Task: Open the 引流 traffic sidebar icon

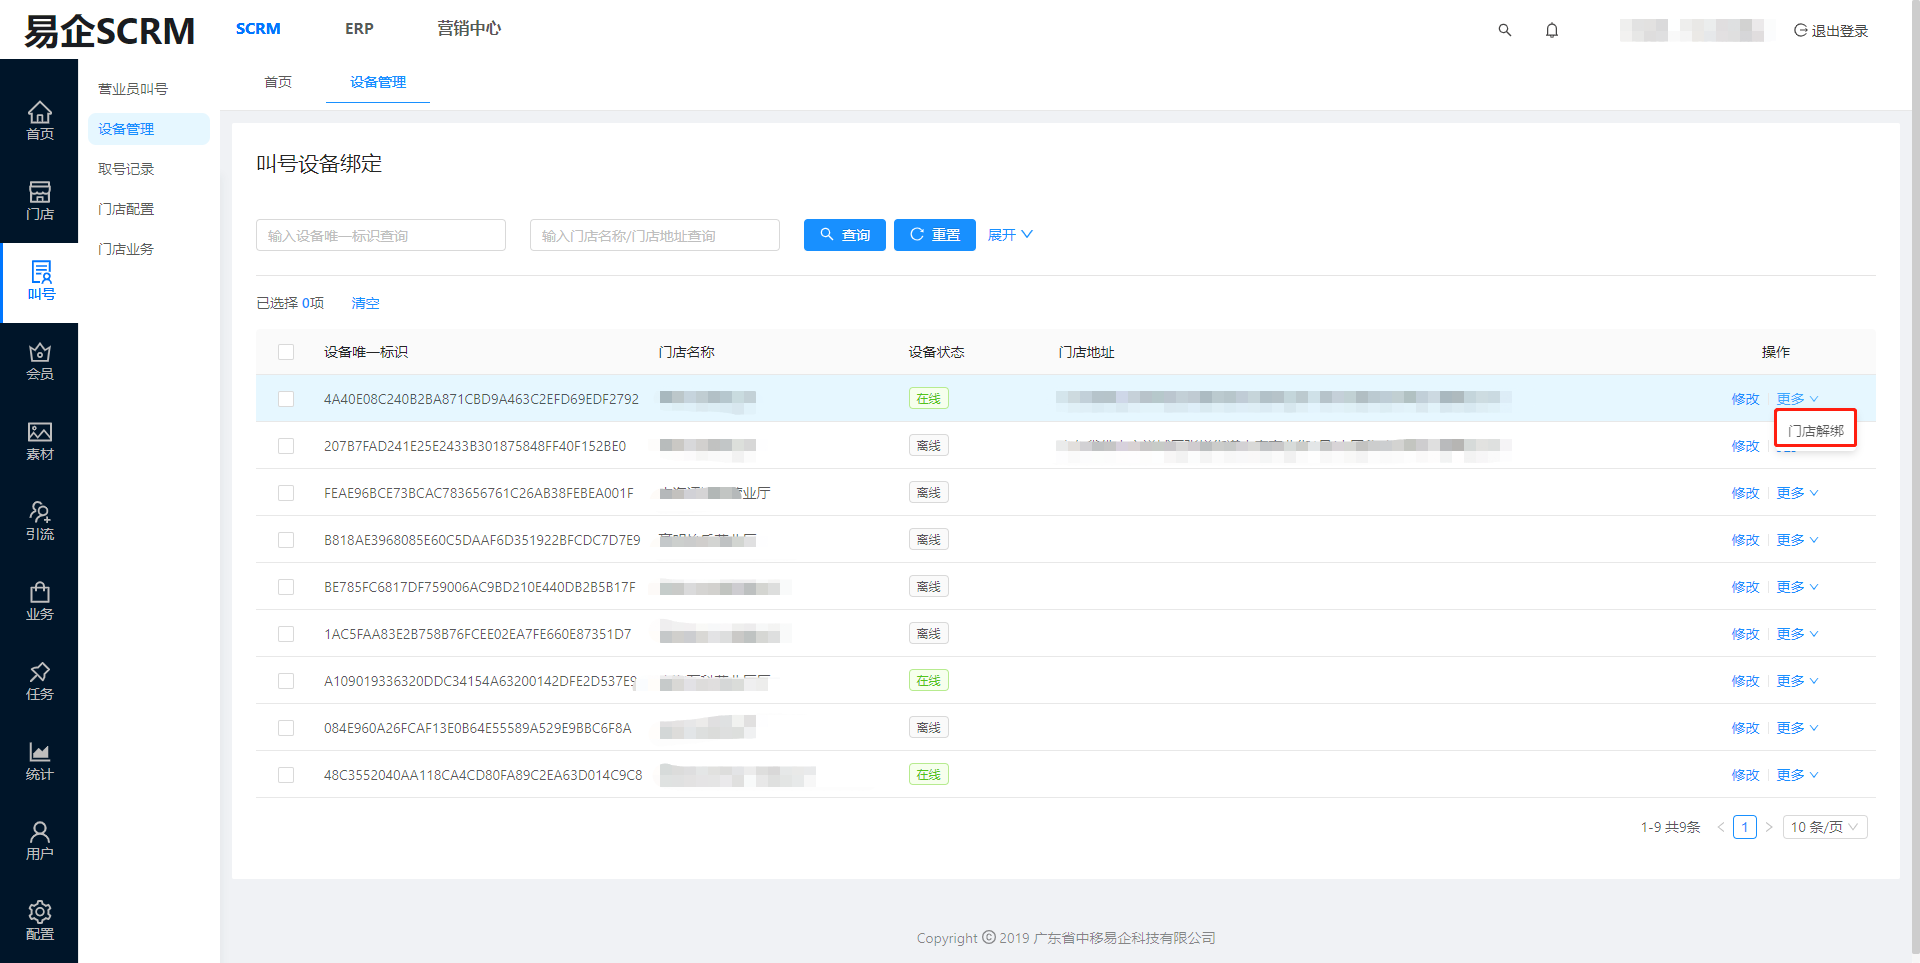Action: (39, 521)
